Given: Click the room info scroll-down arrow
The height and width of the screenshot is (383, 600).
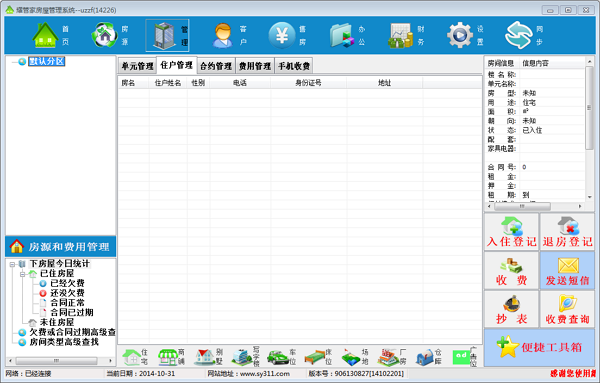Looking at the screenshot, I should coord(589,197).
